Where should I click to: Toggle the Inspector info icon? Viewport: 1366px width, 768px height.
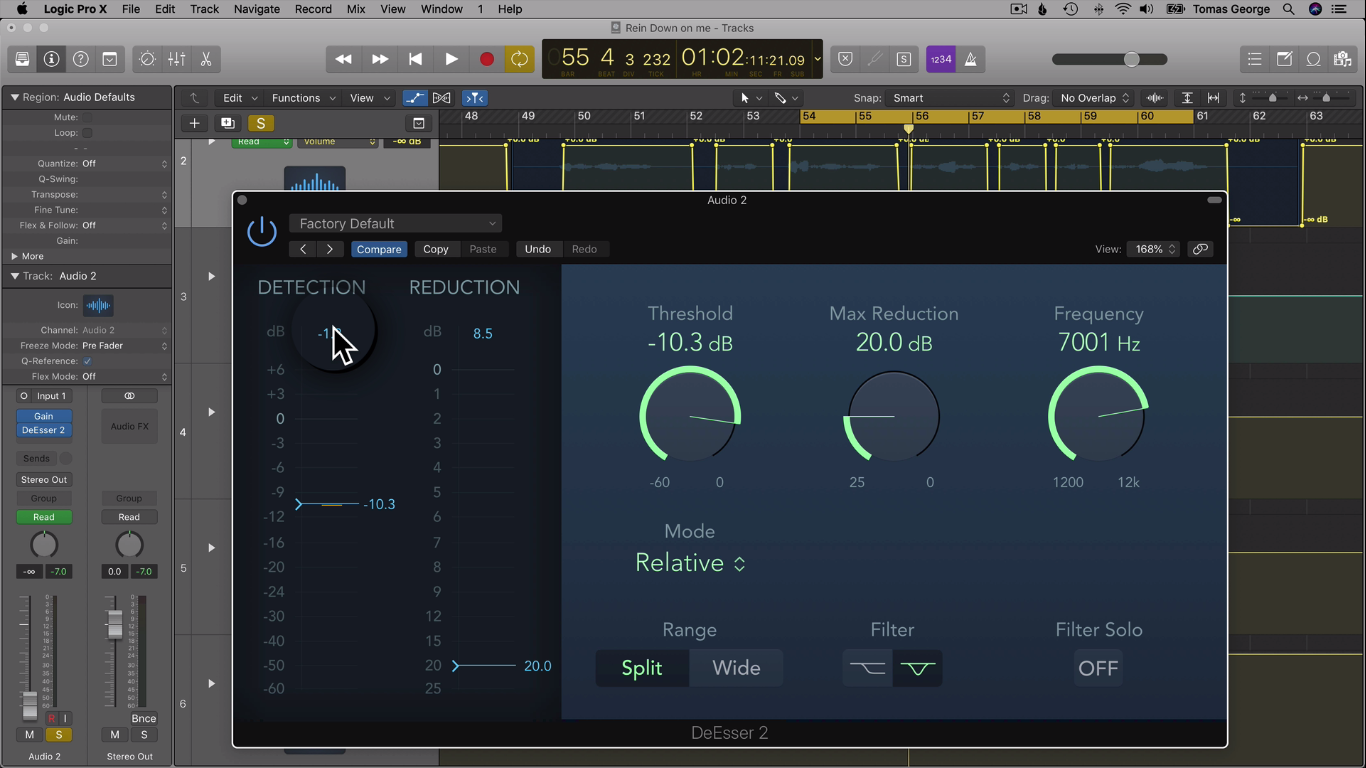click(x=51, y=59)
